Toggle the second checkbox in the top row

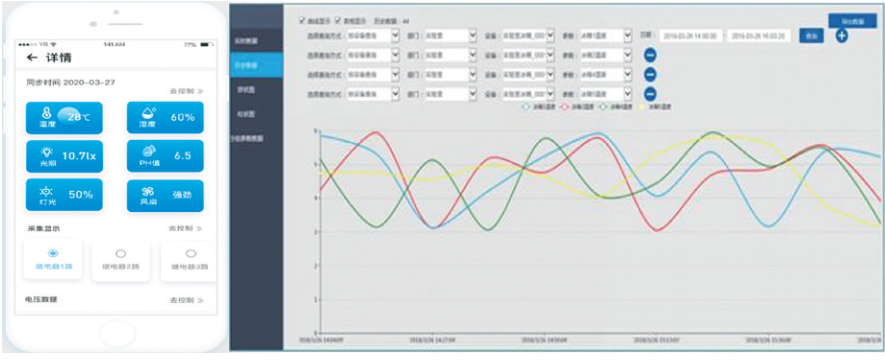tap(339, 20)
